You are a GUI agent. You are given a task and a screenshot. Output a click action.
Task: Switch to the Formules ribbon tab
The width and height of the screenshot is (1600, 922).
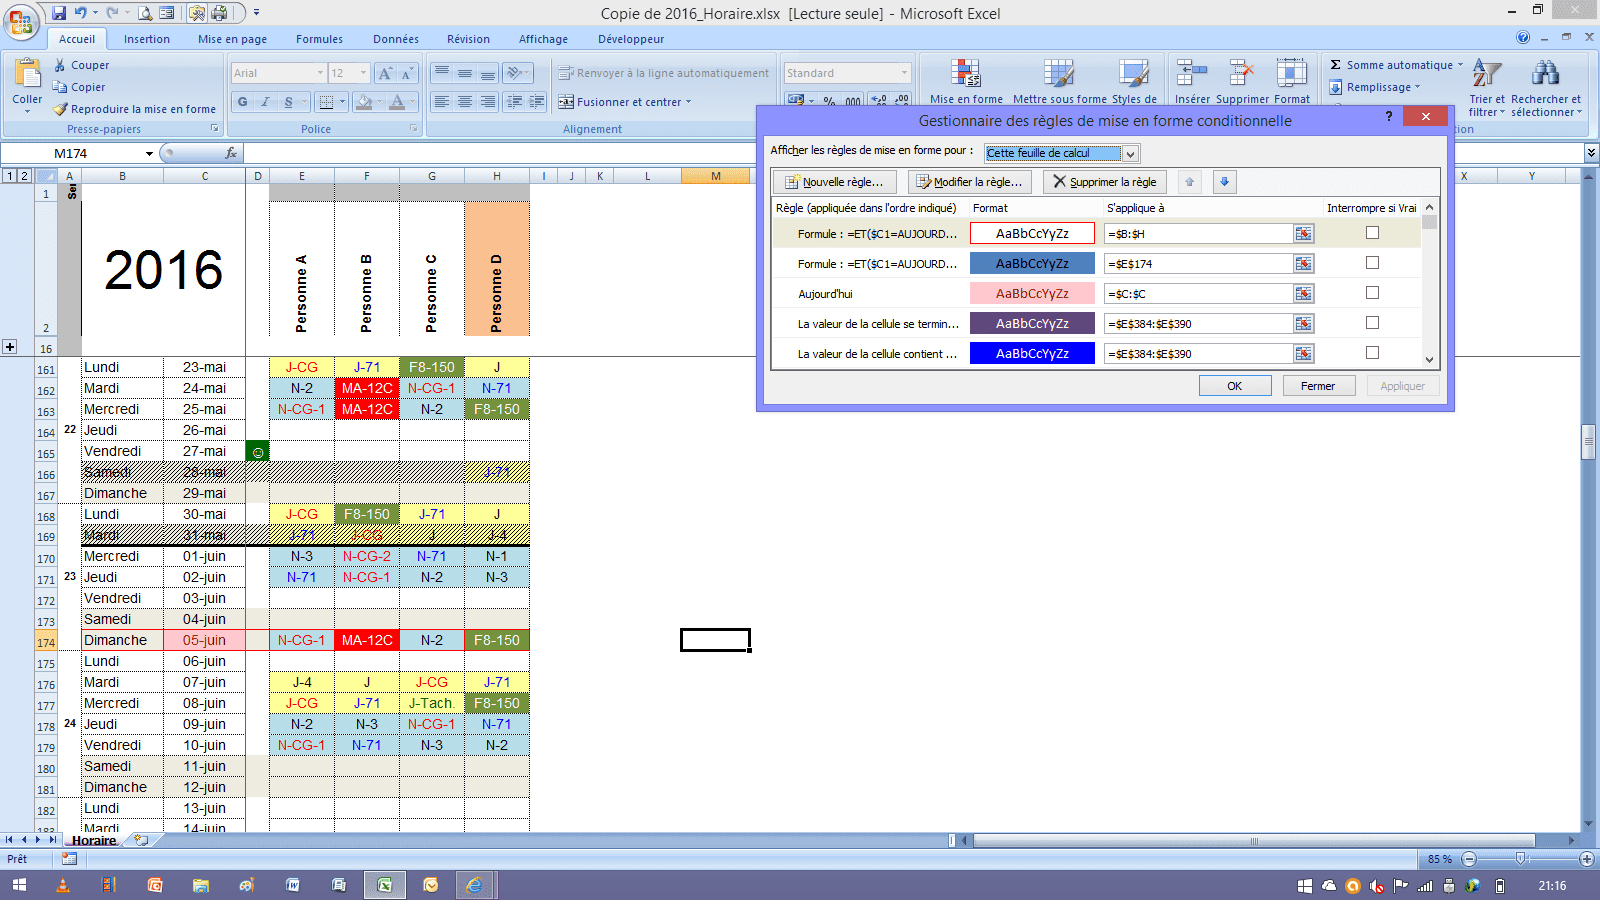tap(319, 39)
